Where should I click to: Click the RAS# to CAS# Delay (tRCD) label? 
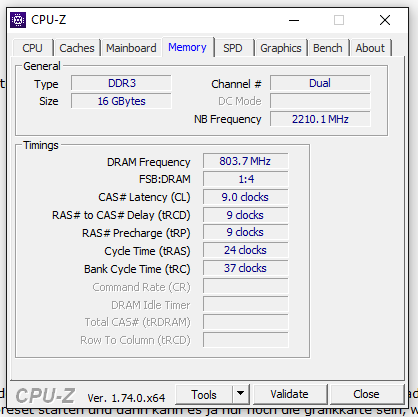121,215
